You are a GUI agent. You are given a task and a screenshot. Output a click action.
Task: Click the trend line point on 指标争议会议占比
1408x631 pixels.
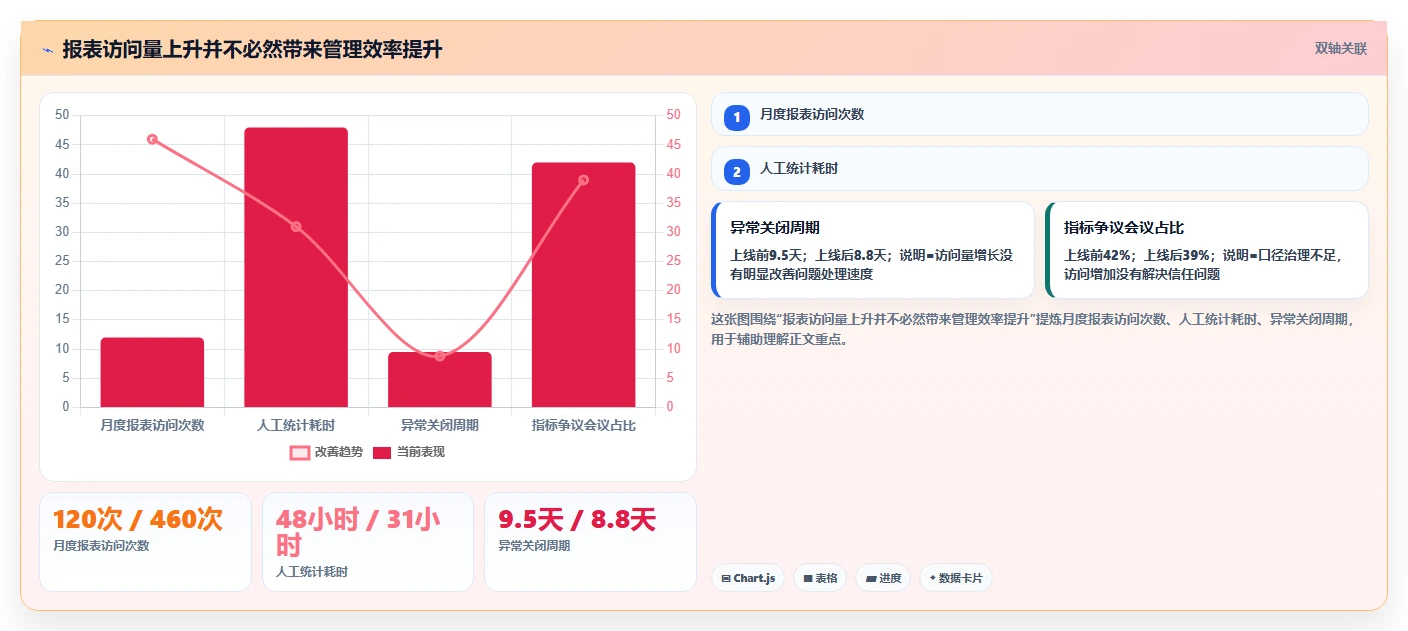coord(584,180)
